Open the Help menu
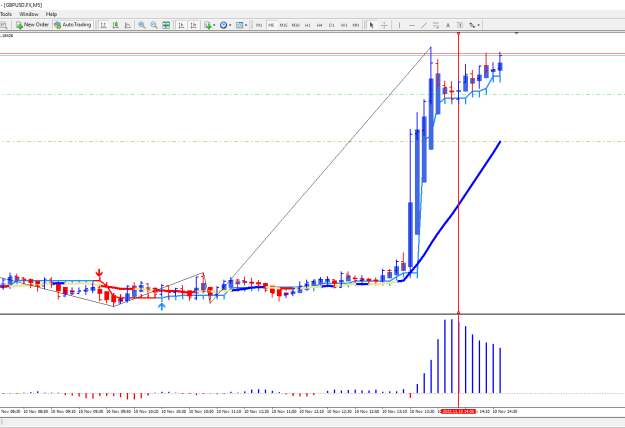Image resolution: width=625 pixels, height=428 pixels. pyautogui.click(x=51, y=14)
